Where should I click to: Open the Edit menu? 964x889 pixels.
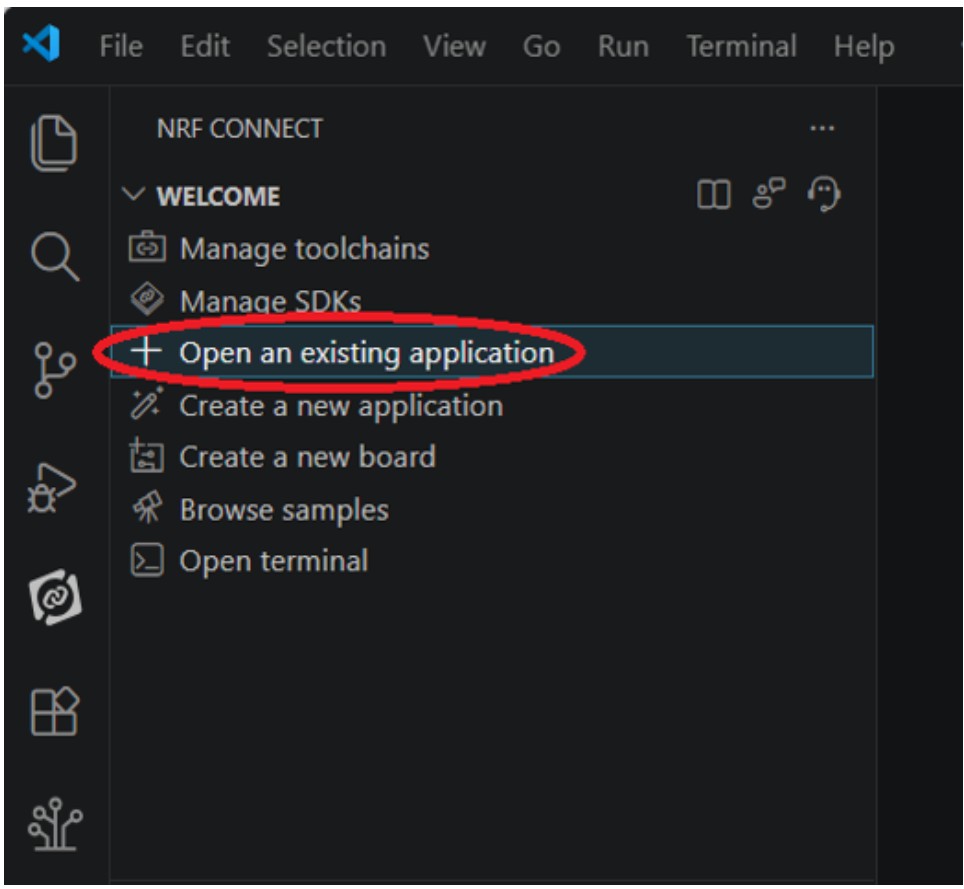pos(205,46)
